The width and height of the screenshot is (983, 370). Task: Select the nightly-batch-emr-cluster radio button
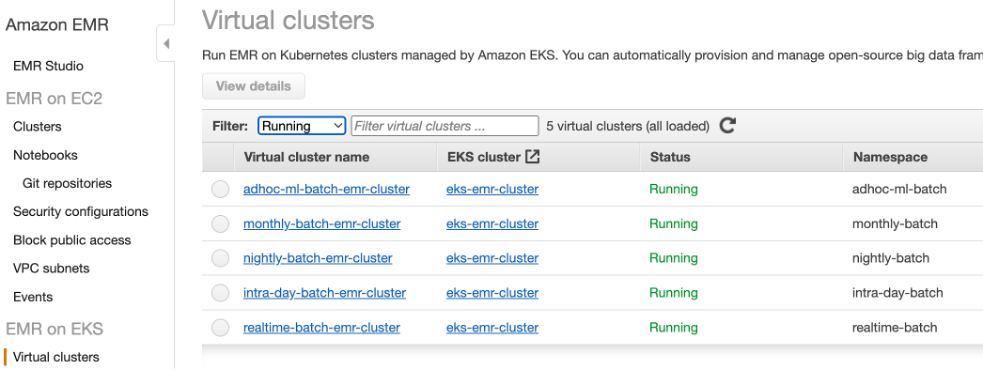pos(220,258)
